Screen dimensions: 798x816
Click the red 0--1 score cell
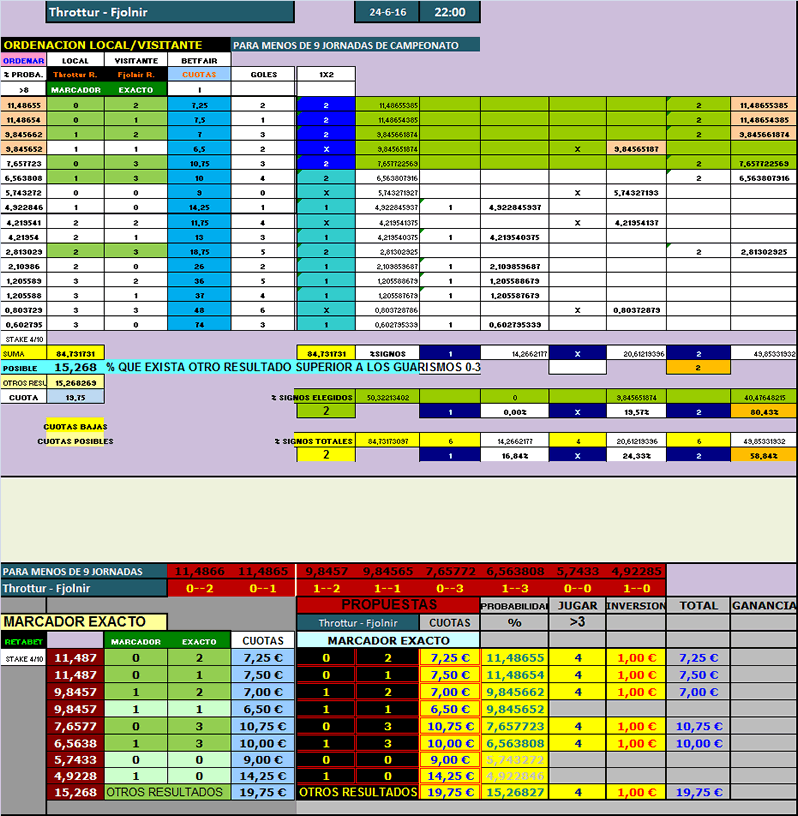263,589
